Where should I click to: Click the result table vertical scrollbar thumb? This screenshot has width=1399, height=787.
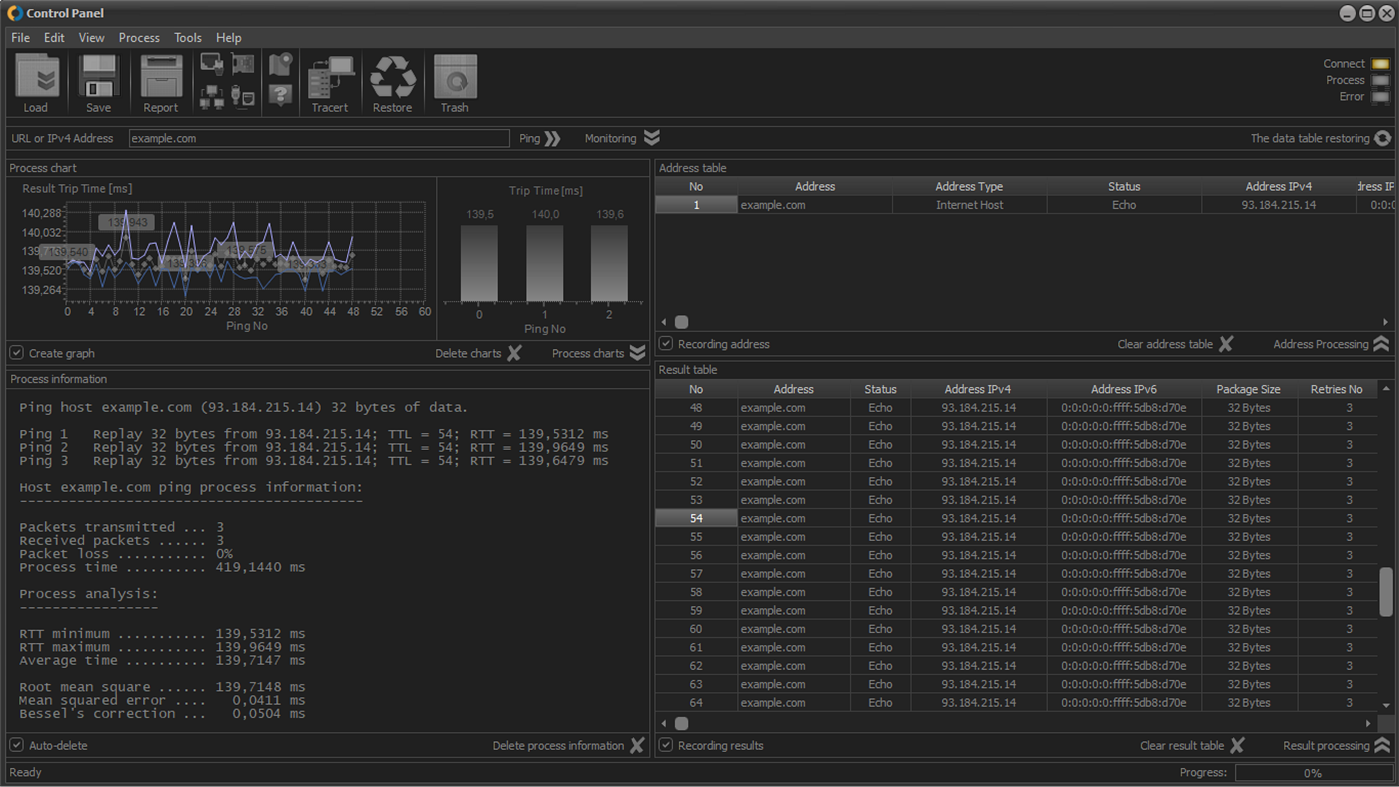(1386, 592)
